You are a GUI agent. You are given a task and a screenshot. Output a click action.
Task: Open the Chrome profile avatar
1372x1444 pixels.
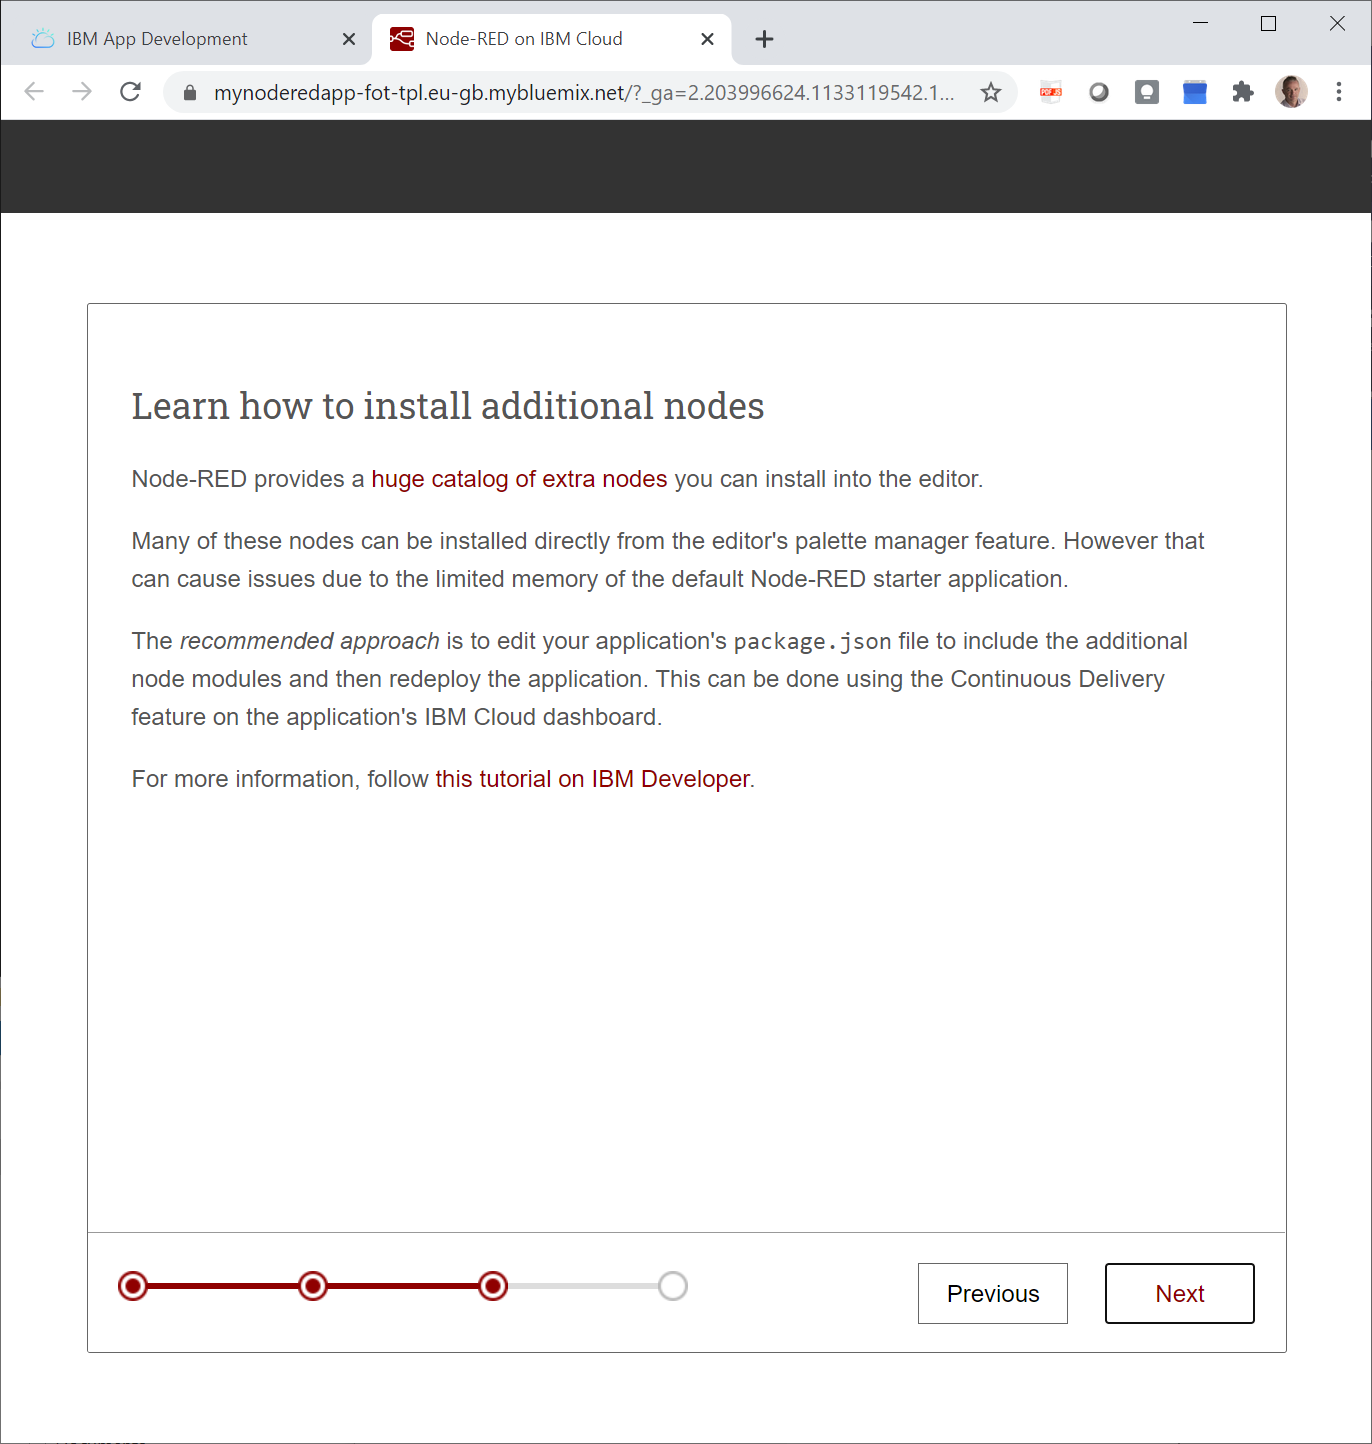click(x=1291, y=92)
